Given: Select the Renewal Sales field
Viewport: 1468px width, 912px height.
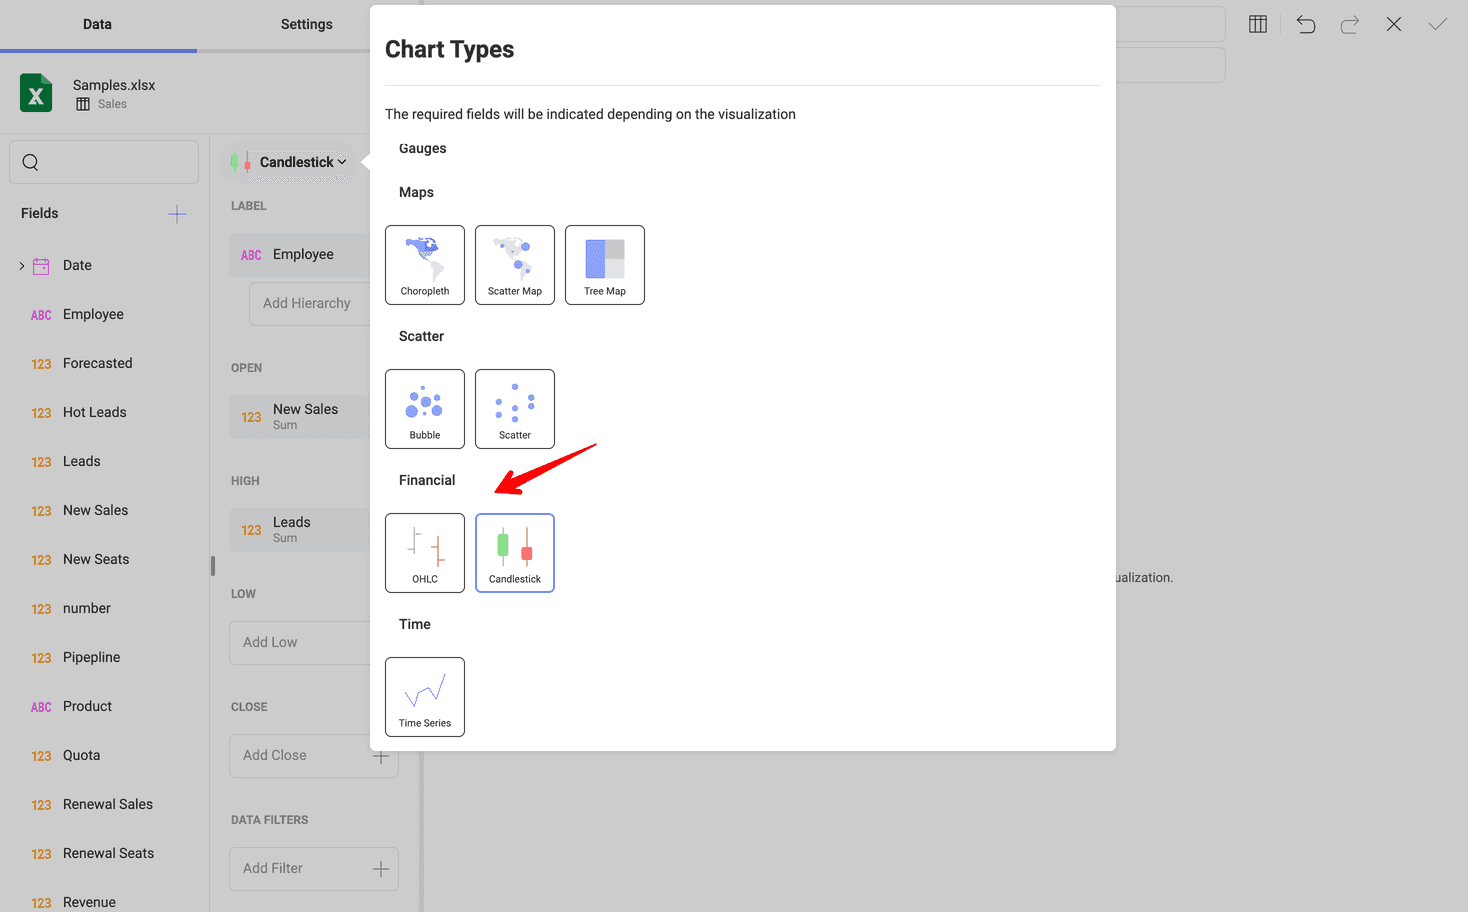Looking at the screenshot, I should [107, 804].
